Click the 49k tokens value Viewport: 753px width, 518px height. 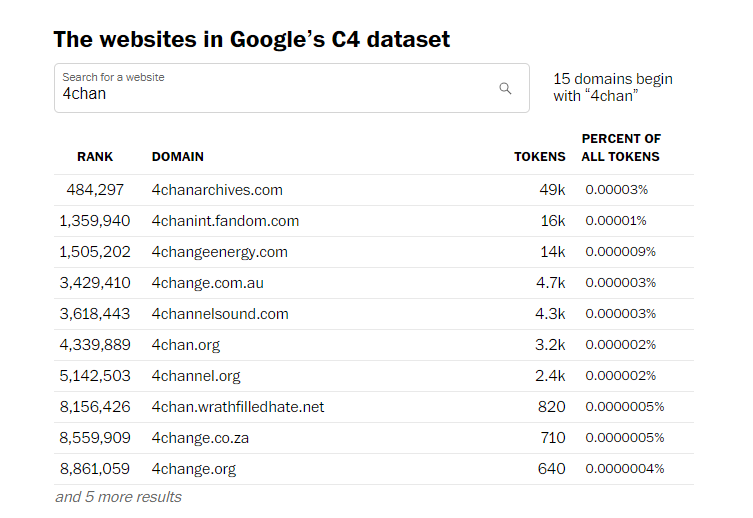552,190
